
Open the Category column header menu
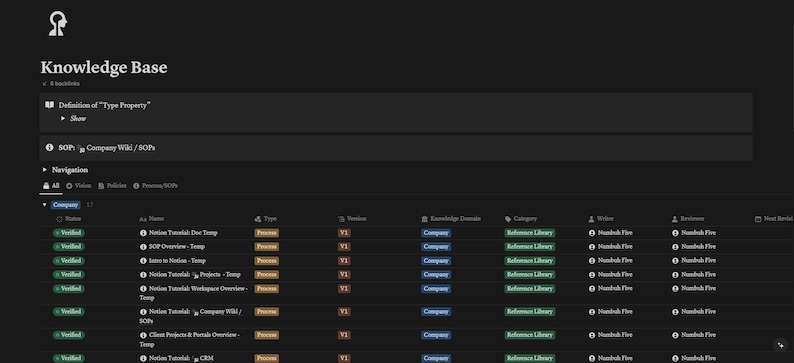tap(521, 219)
